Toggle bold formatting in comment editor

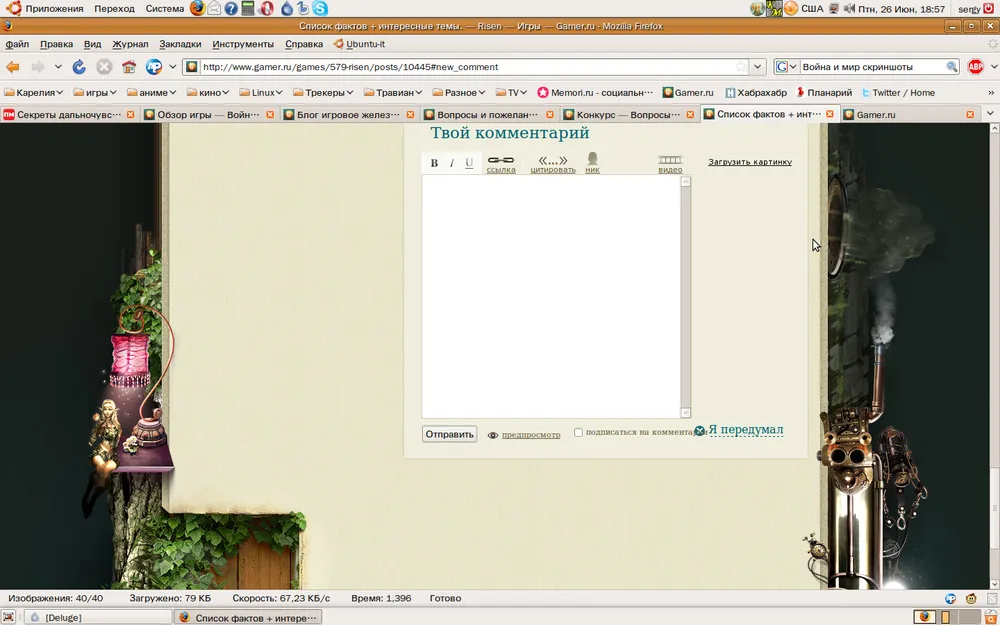[x=434, y=163]
